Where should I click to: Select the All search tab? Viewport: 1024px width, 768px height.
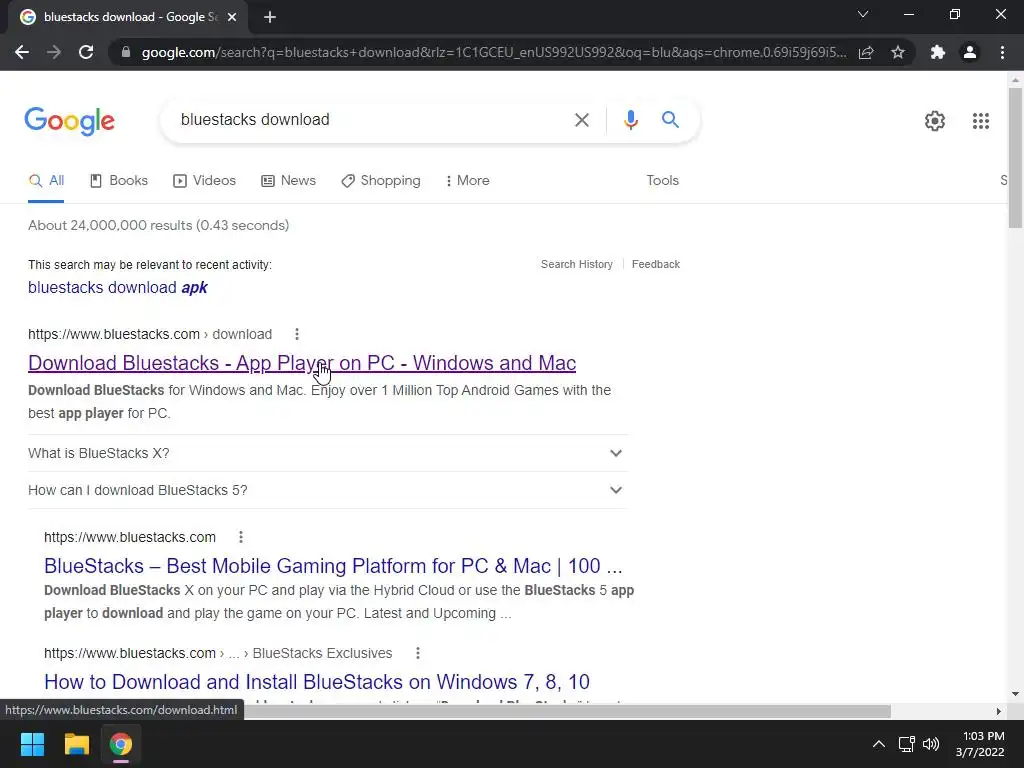pos(46,181)
